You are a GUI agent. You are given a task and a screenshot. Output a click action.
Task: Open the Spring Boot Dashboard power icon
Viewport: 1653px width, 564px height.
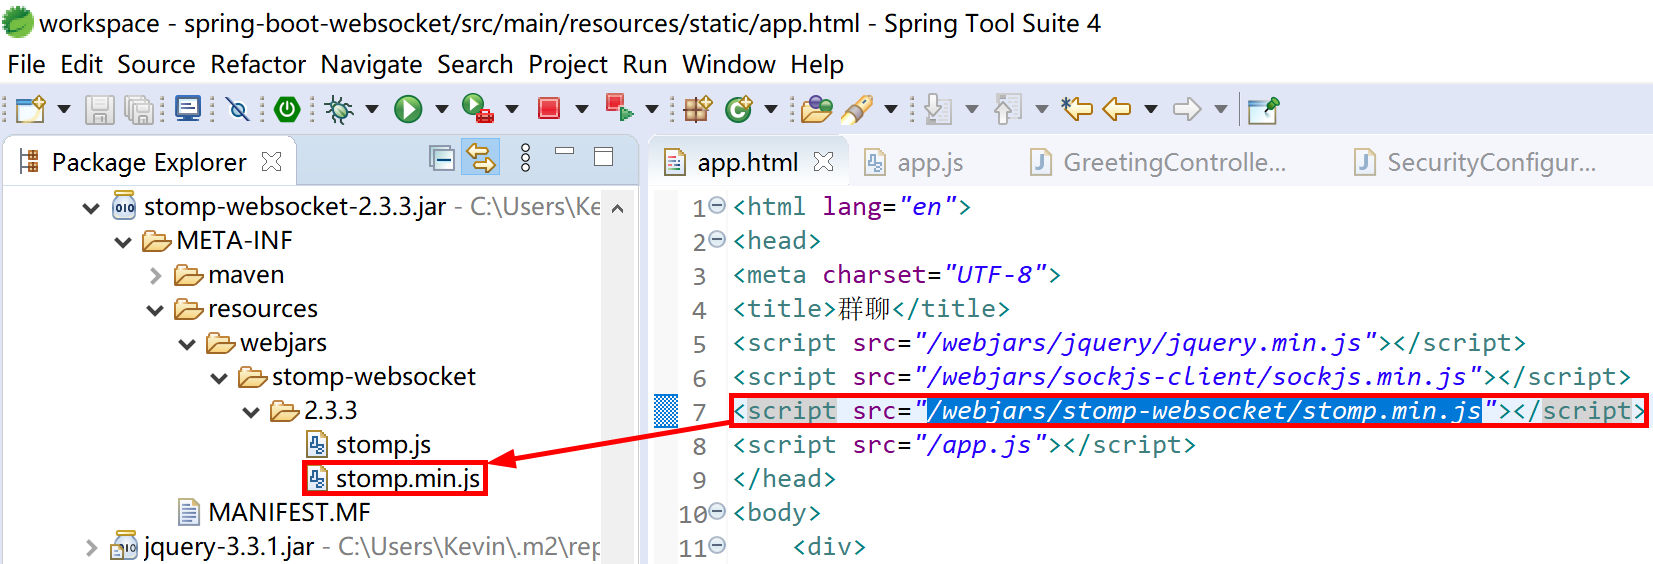coord(287,109)
